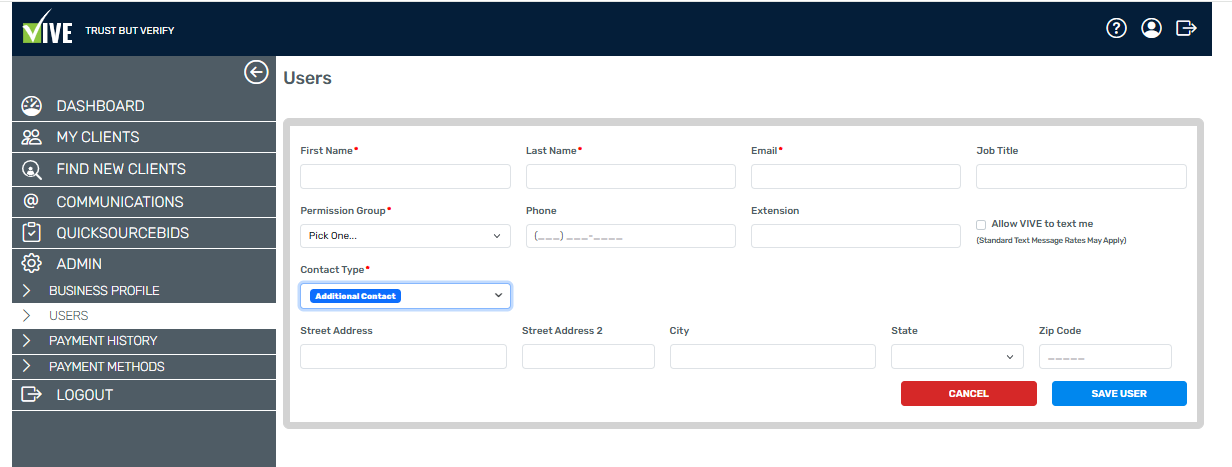The image size is (1232, 467).
Task: Focus the Last Name field
Action: (x=631, y=177)
